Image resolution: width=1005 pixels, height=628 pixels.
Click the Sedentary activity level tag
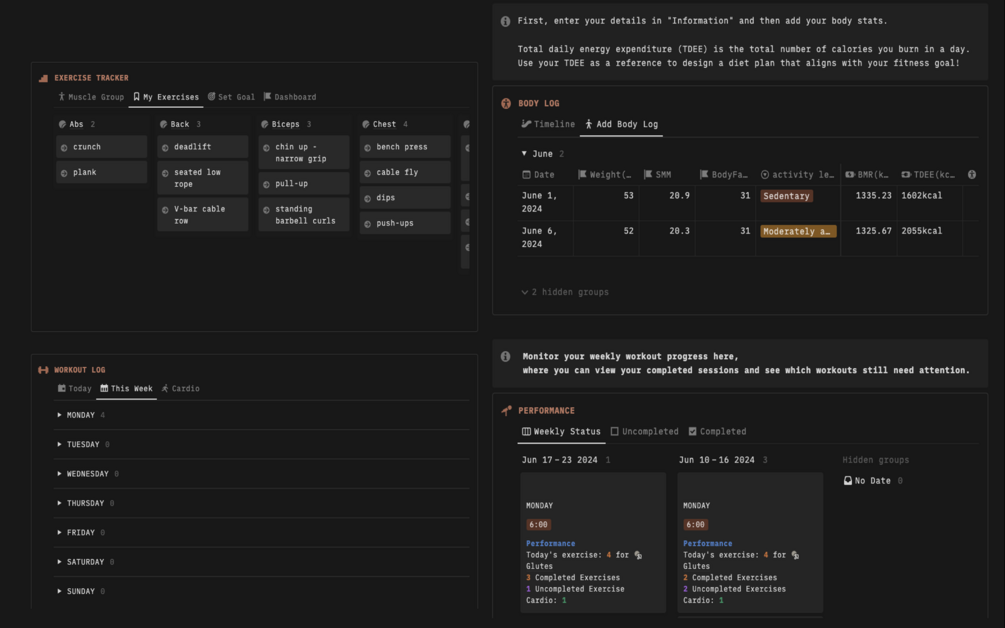[786, 196]
